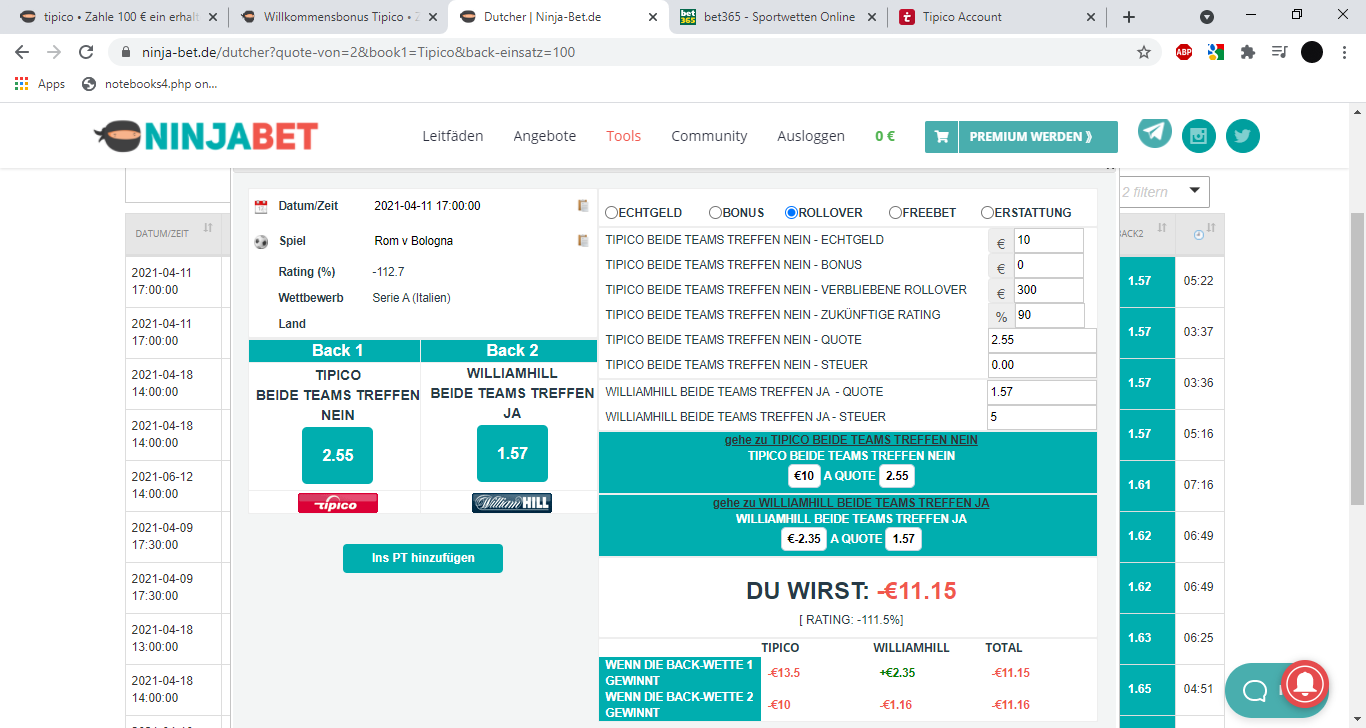
Task: Copy the Spiel value icon
Action: (x=583, y=241)
